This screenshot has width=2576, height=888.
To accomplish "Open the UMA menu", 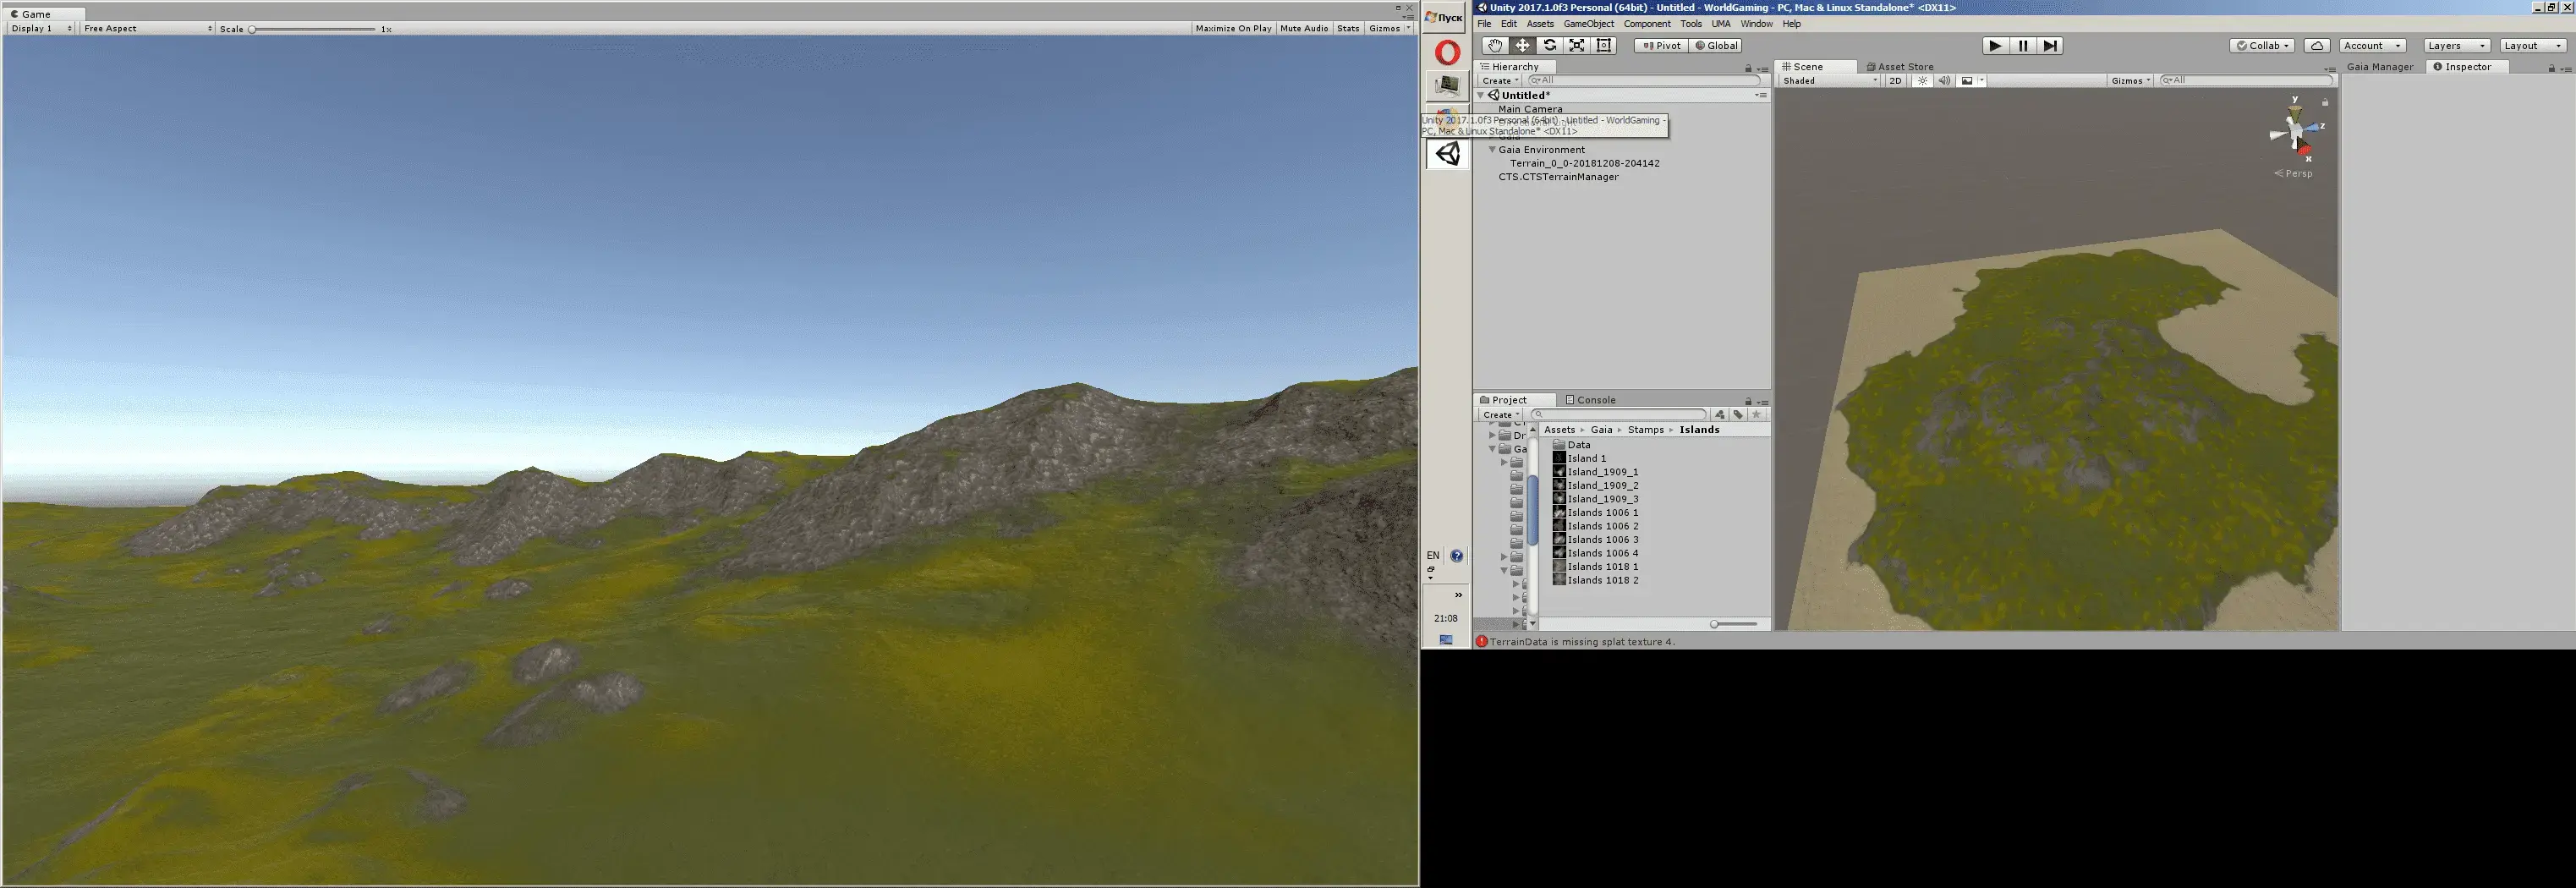I will 1720,24.
